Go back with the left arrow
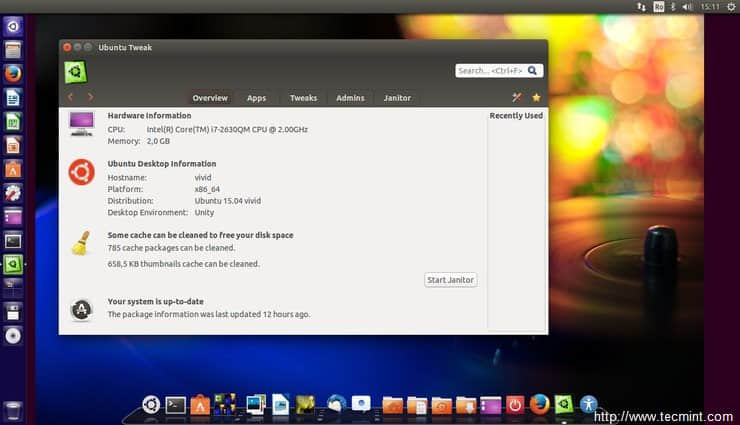Viewport: 740px width, 425px height. 70,97
